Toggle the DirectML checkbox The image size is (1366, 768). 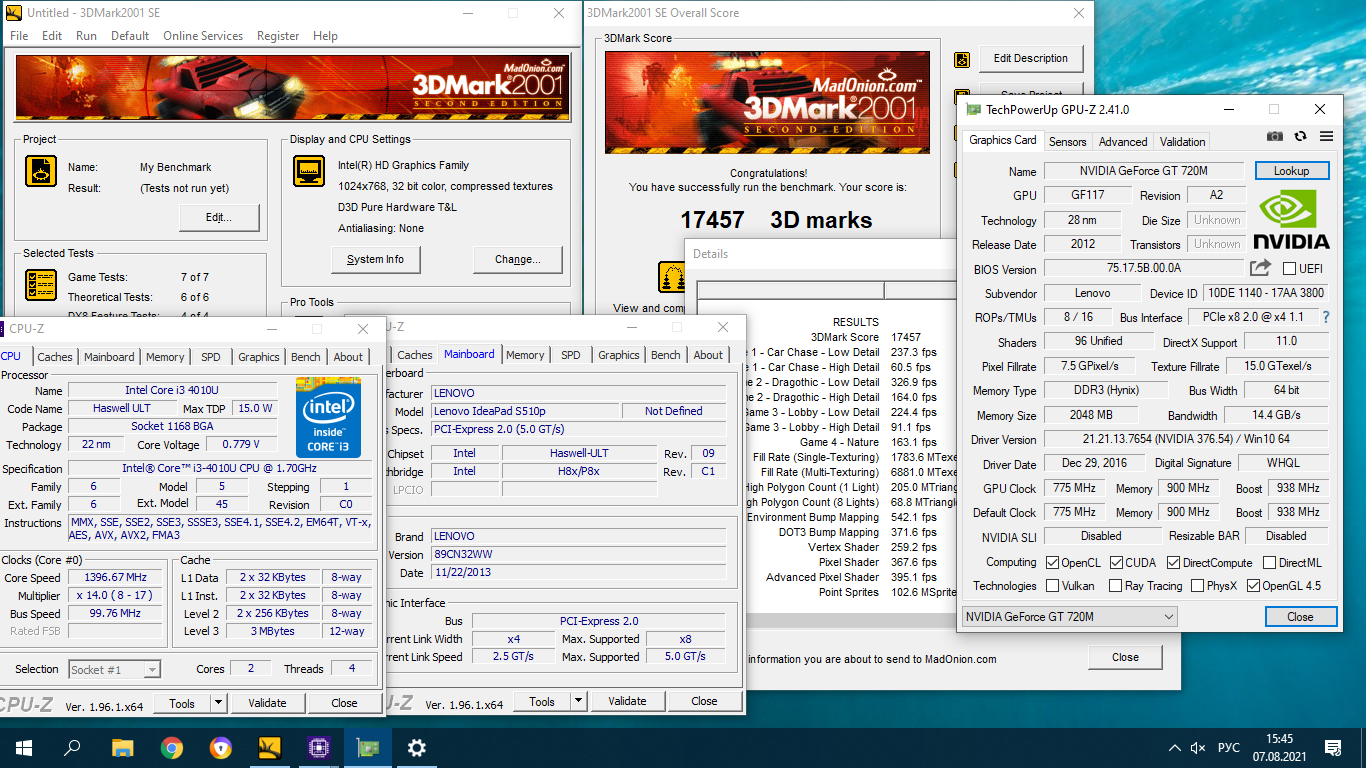click(x=1269, y=563)
